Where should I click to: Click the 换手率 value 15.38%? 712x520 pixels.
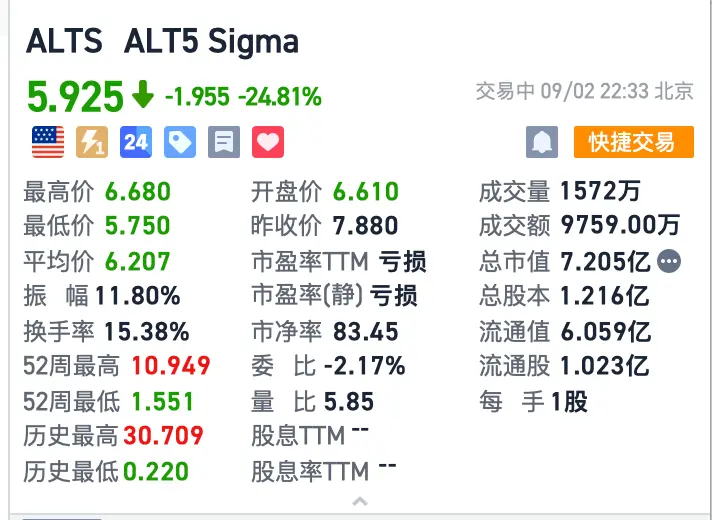147,332
